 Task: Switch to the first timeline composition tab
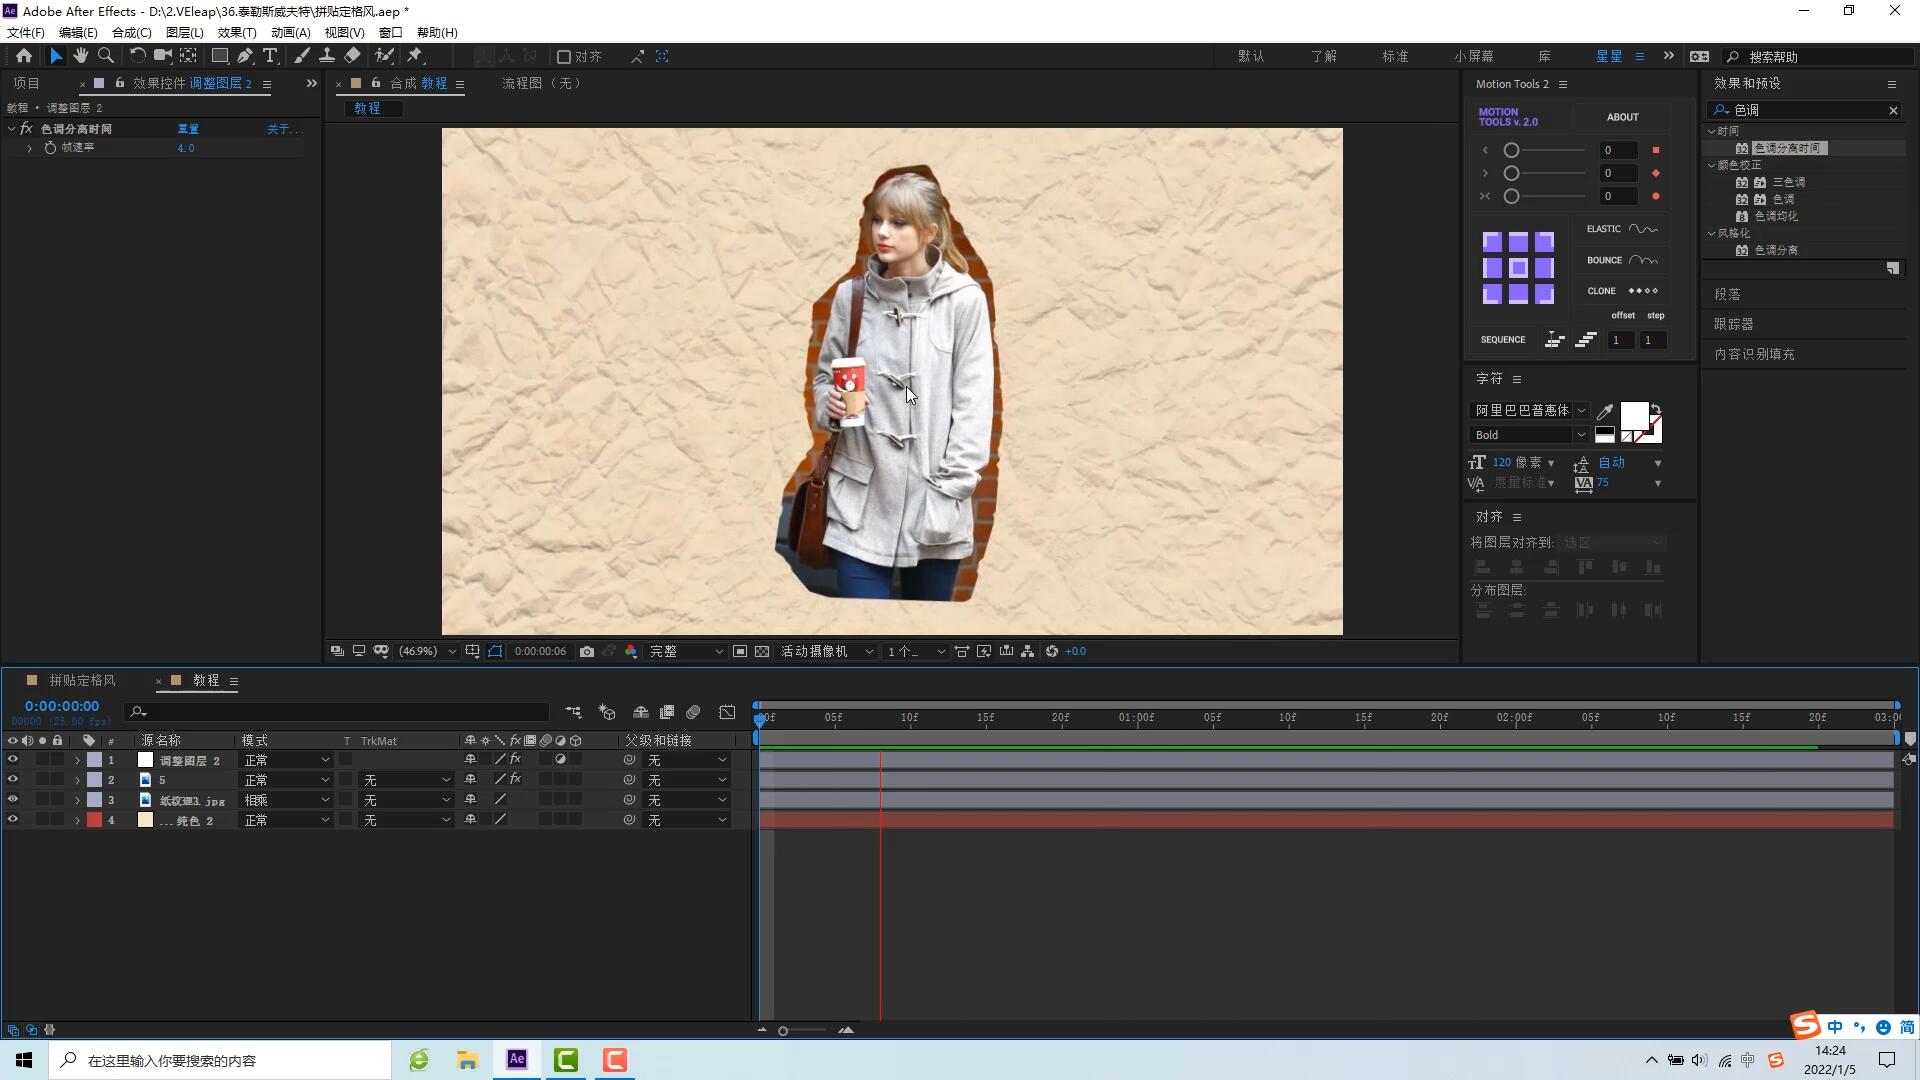click(x=82, y=680)
